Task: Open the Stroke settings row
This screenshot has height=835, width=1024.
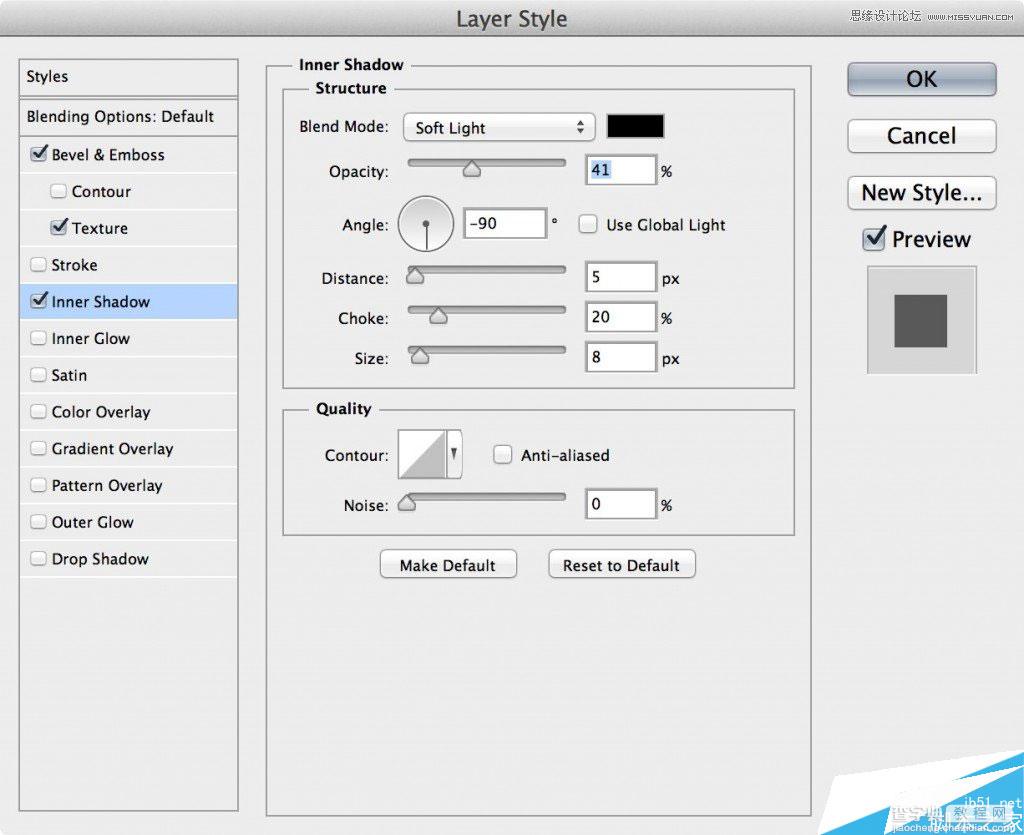Action: (x=128, y=264)
